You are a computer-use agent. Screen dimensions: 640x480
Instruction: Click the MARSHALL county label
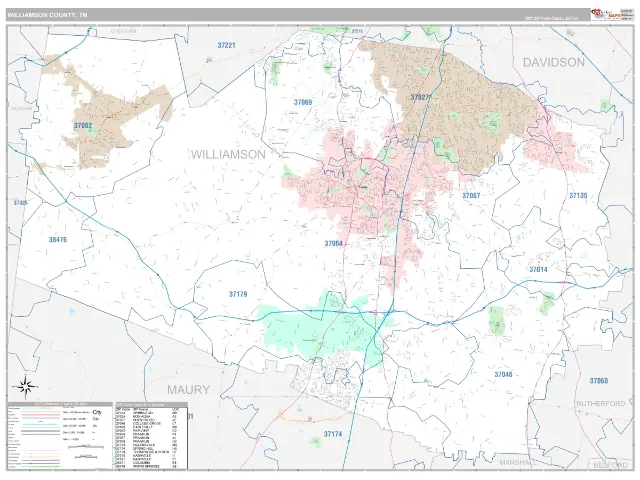pos(518,462)
